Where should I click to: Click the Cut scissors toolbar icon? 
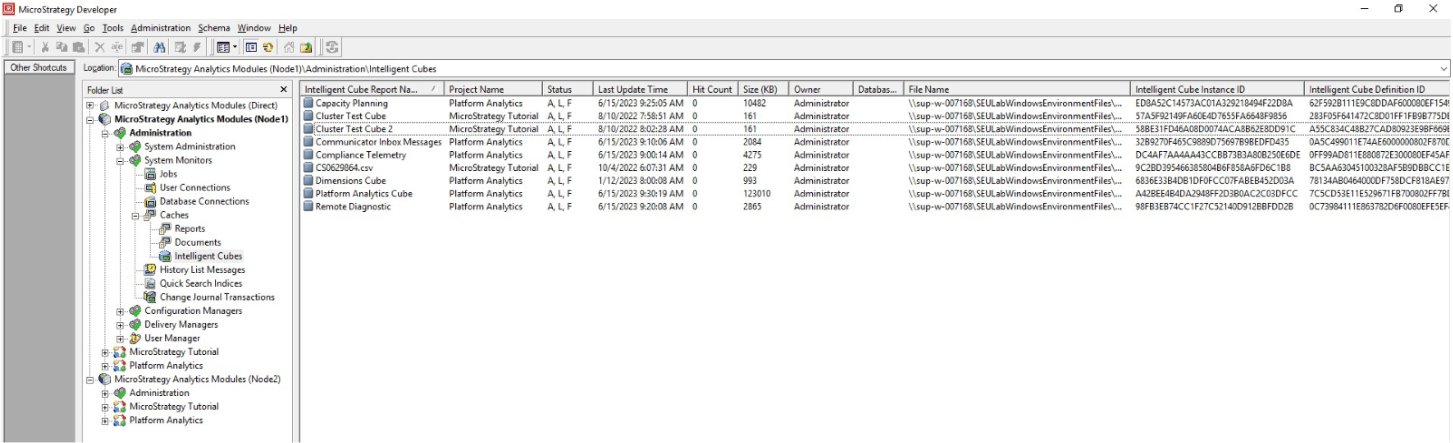point(45,47)
